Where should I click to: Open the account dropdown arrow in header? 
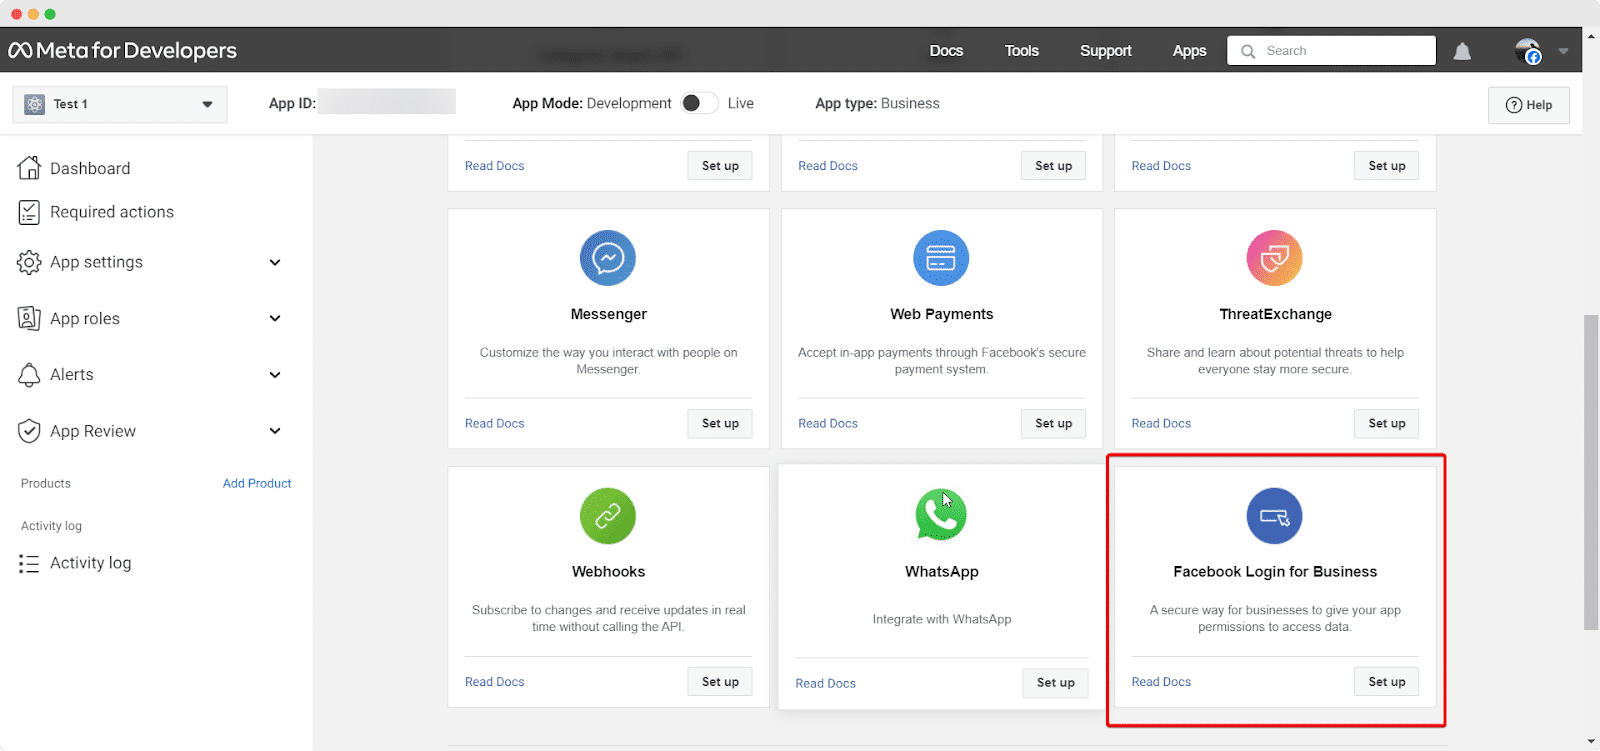coord(1563,51)
